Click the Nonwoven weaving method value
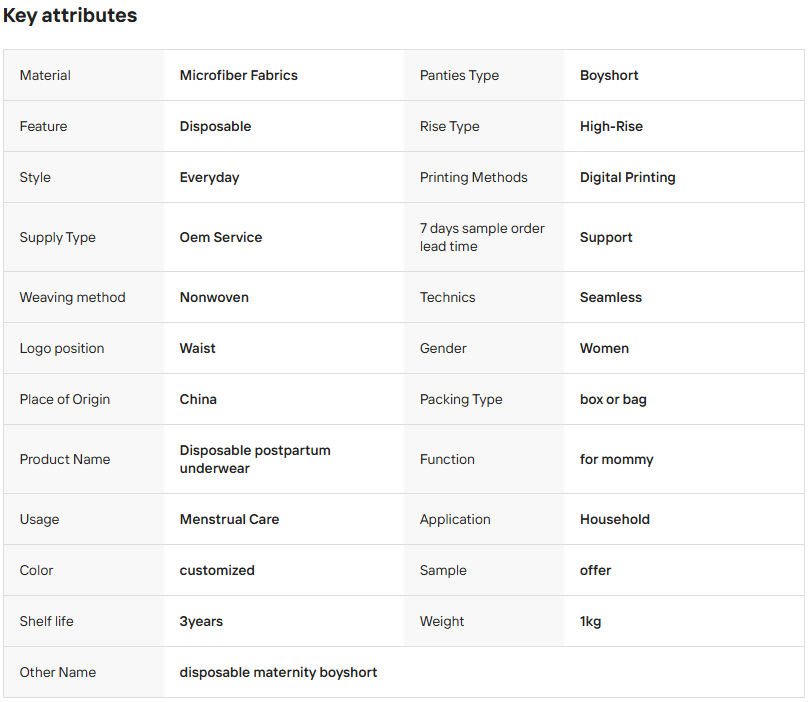Screen dimensions: 808x702 point(214,297)
